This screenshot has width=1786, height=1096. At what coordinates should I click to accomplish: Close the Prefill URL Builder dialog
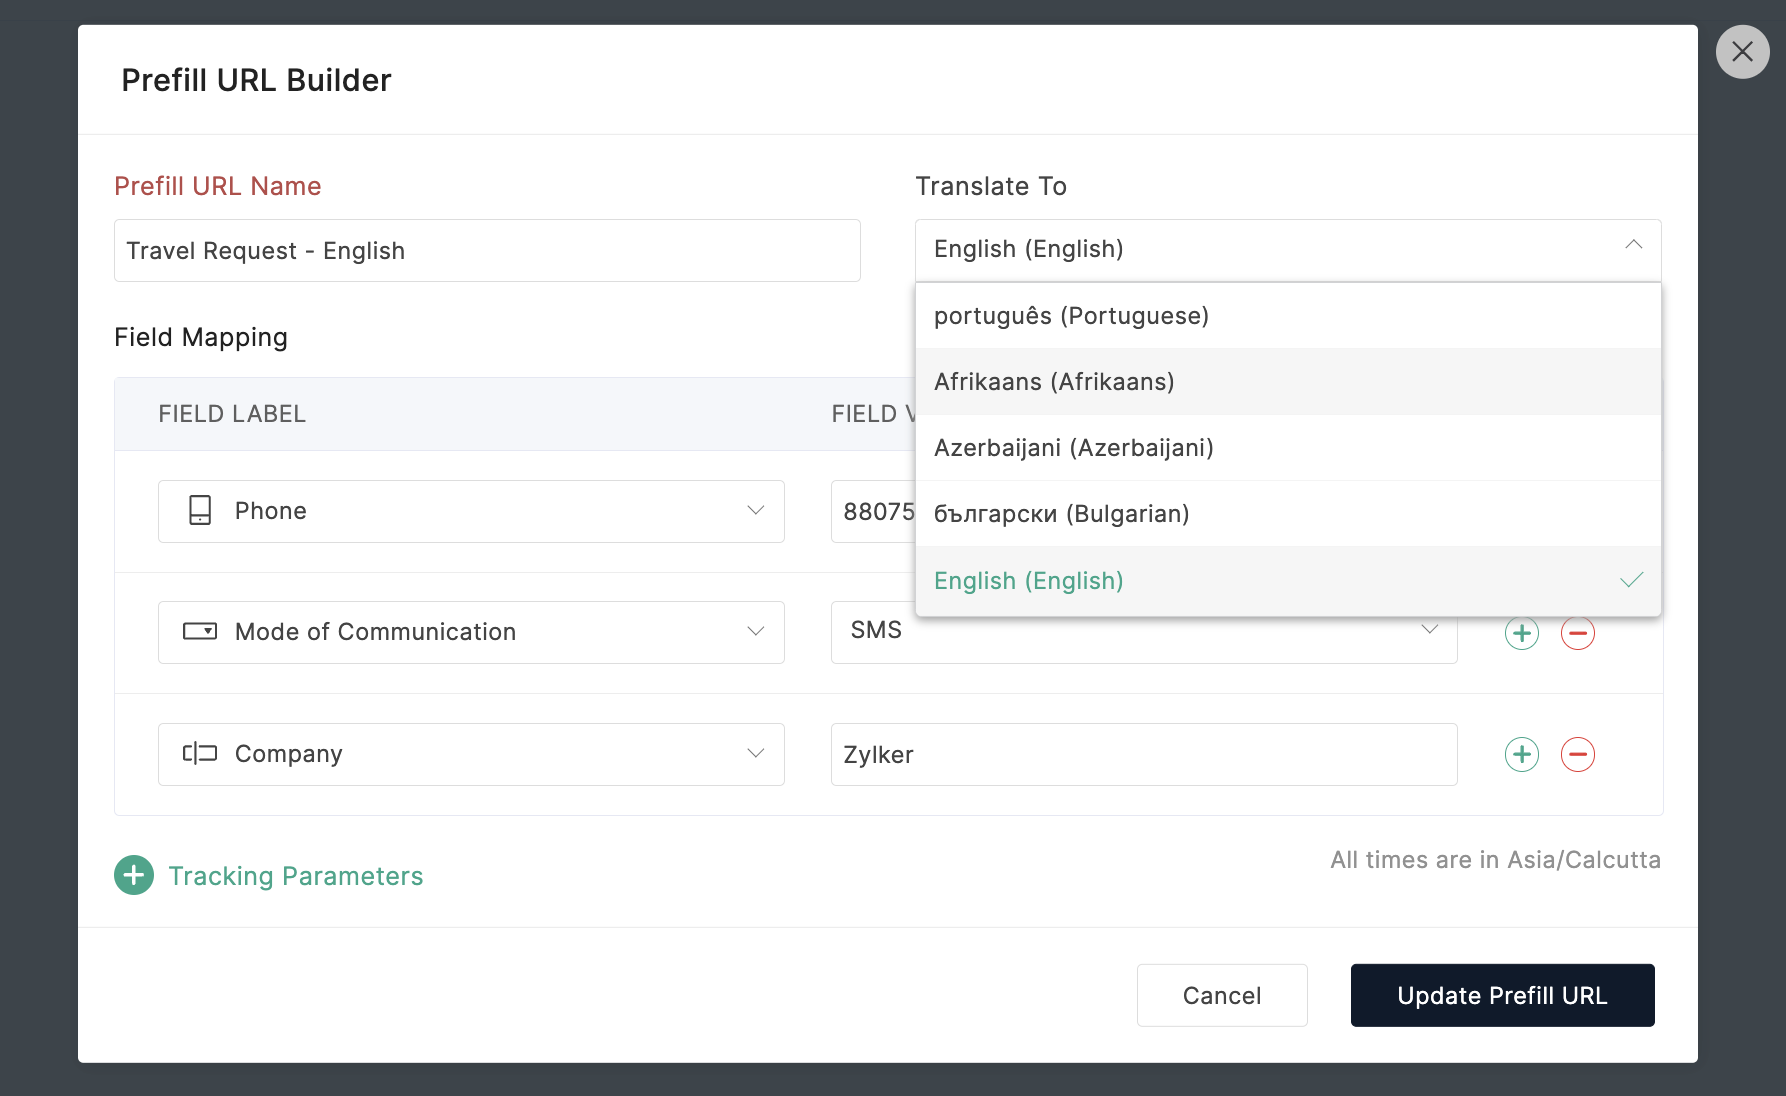click(x=1742, y=52)
